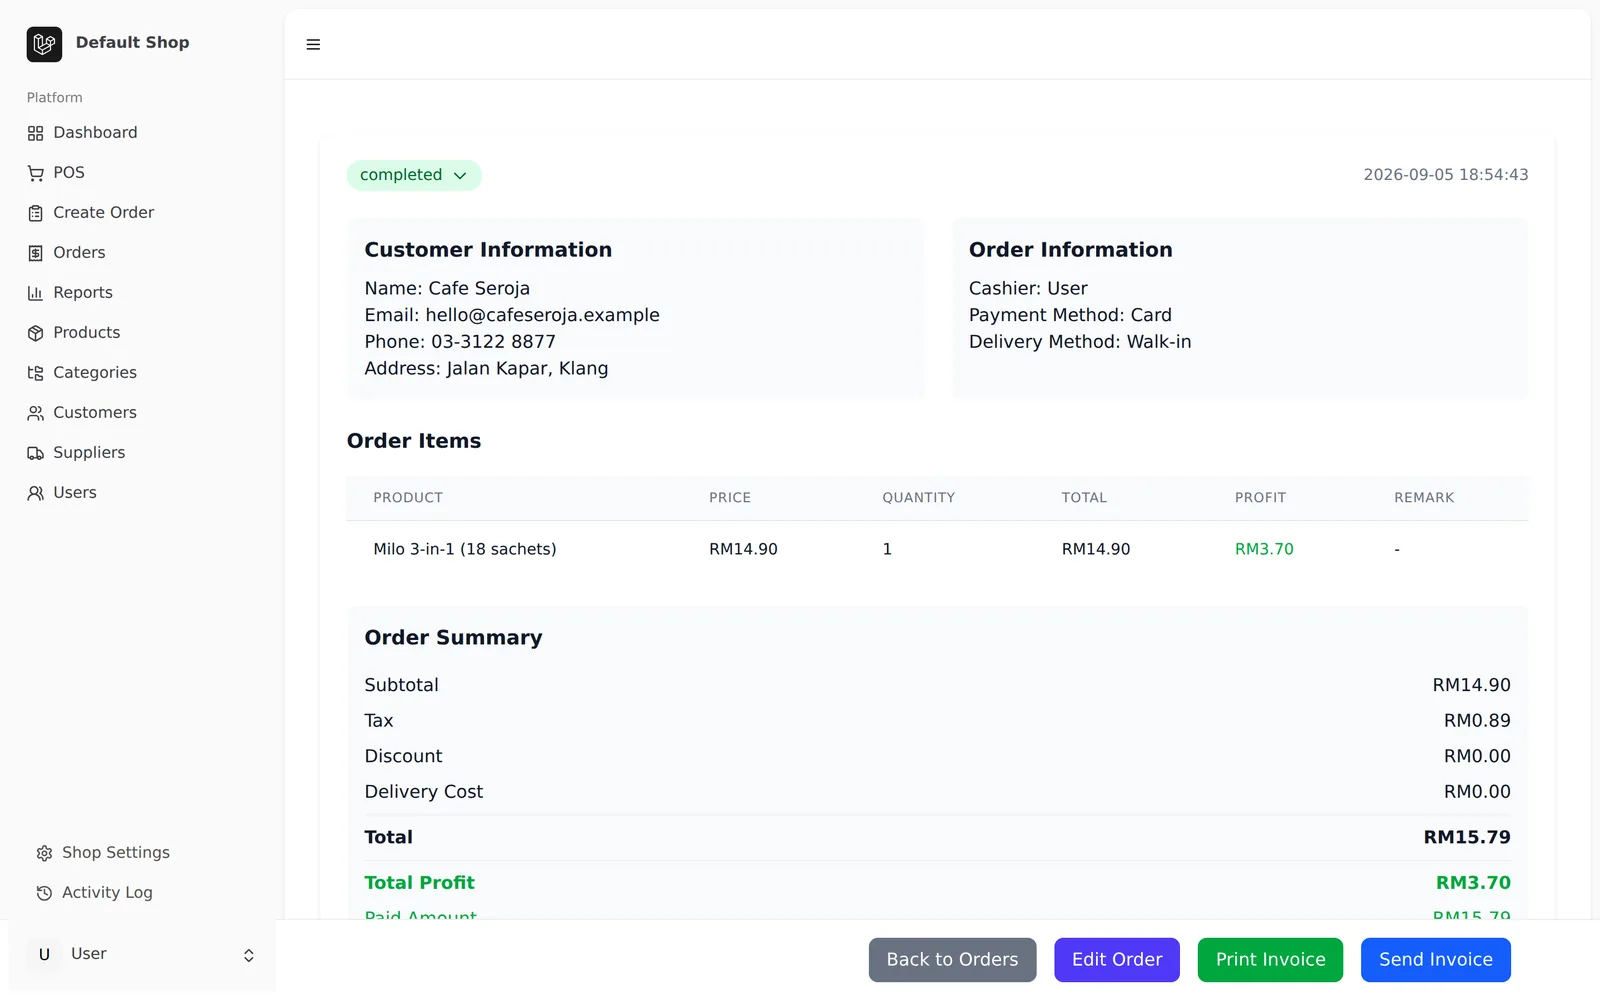This screenshot has height=1000, width=1600.
Task: Click the Shop Settings gear icon
Action: tap(44, 853)
